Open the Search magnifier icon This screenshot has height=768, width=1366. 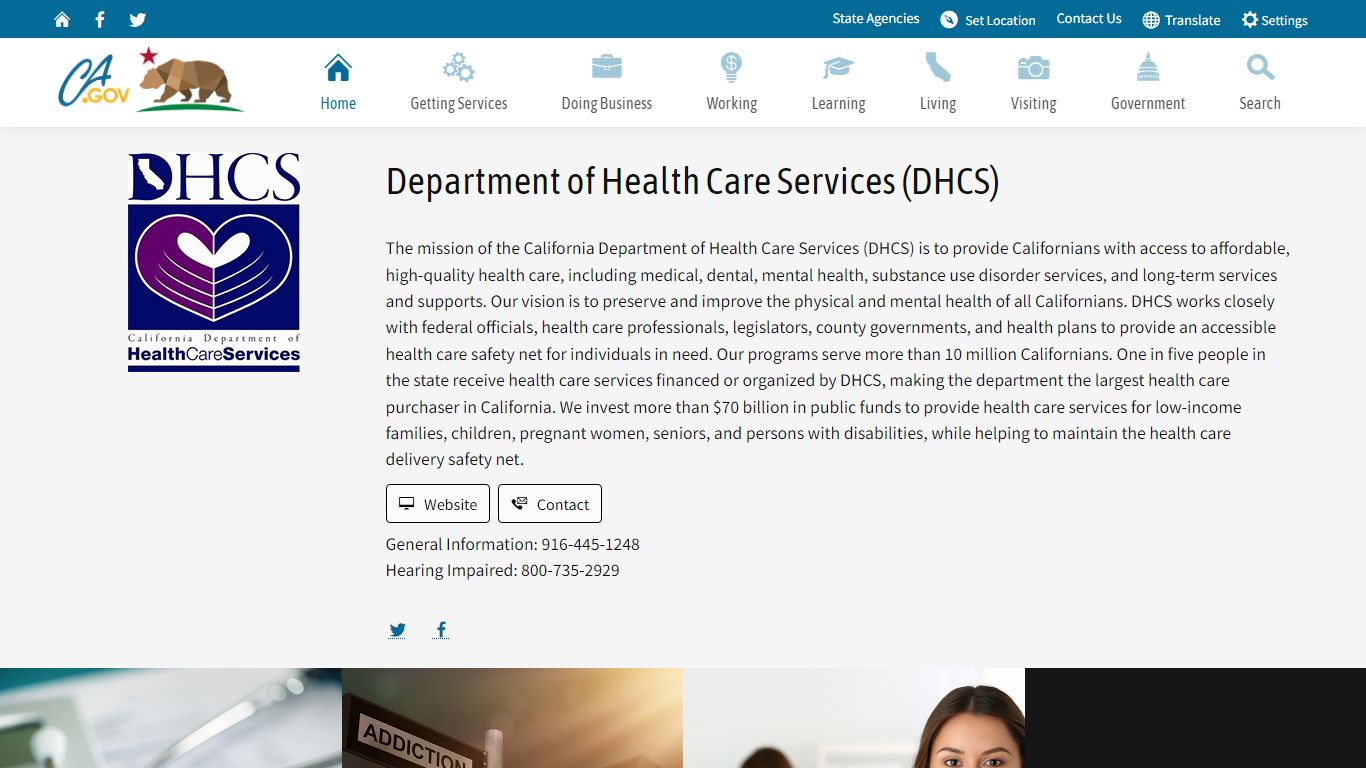[x=1260, y=68]
